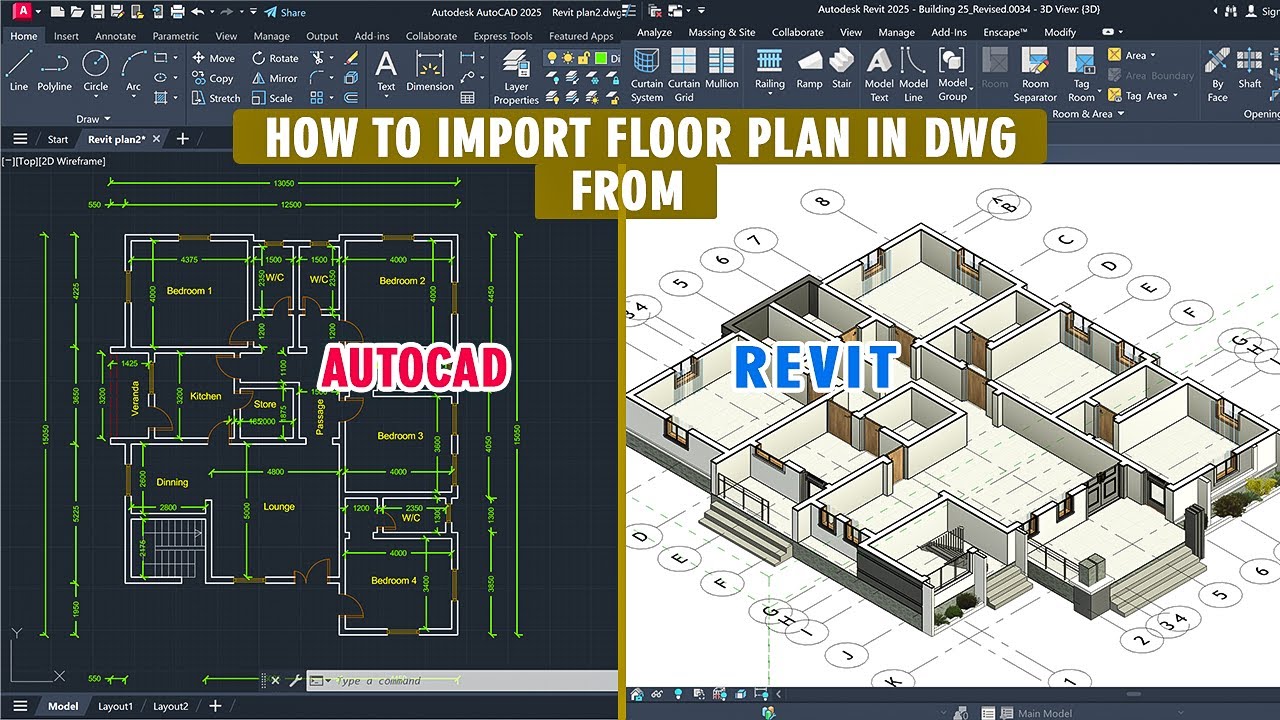This screenshot has height=720, width=1280.
Task: Click the Shaft opening tool
Action: click(x=1250, y=70)
